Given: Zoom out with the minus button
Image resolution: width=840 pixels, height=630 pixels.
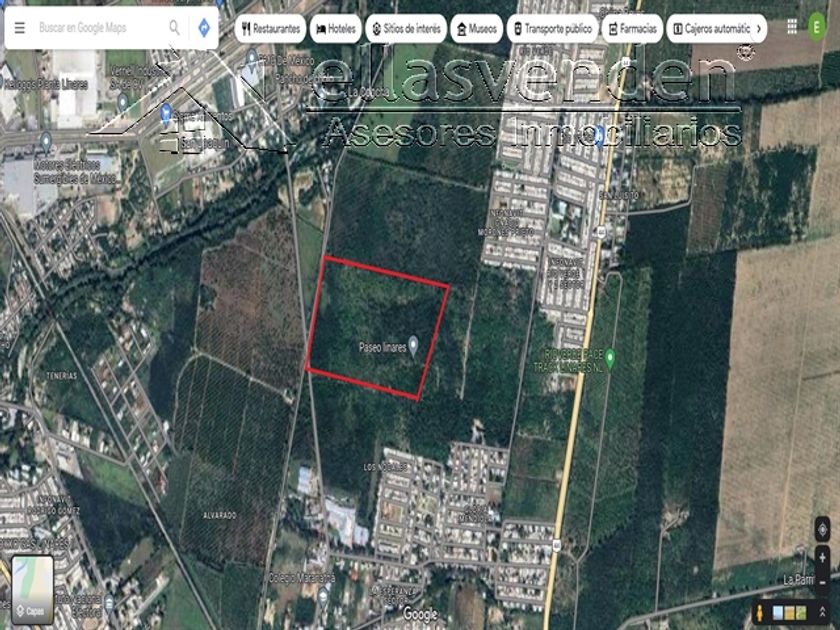Looking at the screenshot, I should click(x=822, y=581).
